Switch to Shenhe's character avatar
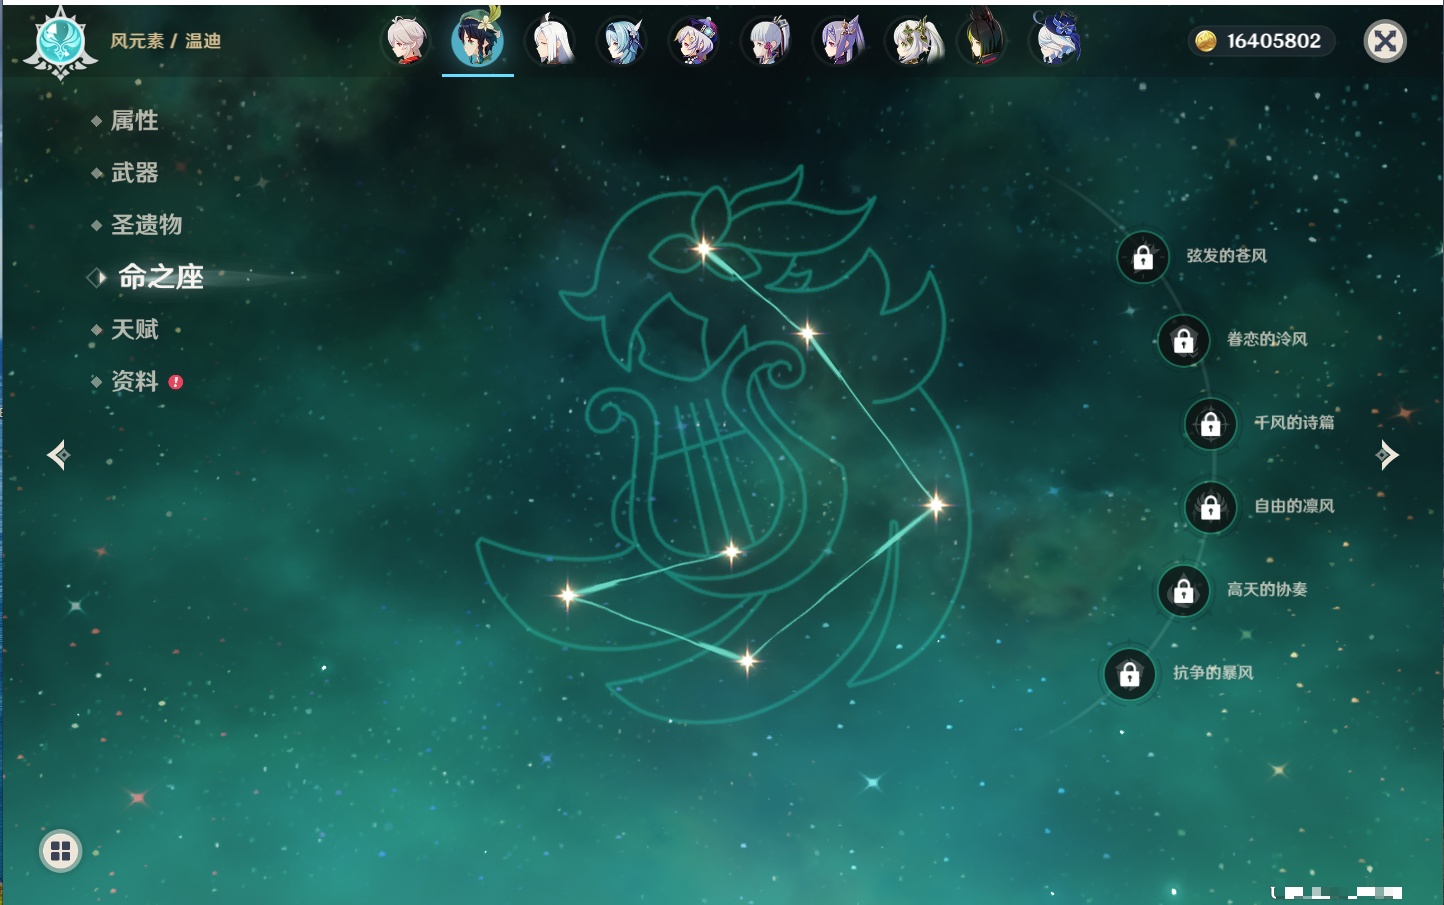Viewport: 1444px width, 905px height. pos(550,41)
